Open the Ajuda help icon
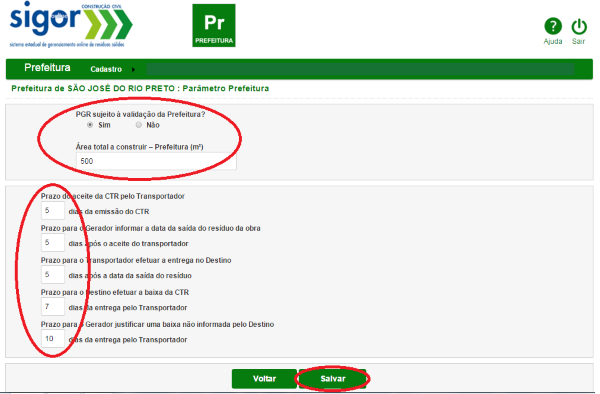Screen dimensions: 600x394 (553, 27)
